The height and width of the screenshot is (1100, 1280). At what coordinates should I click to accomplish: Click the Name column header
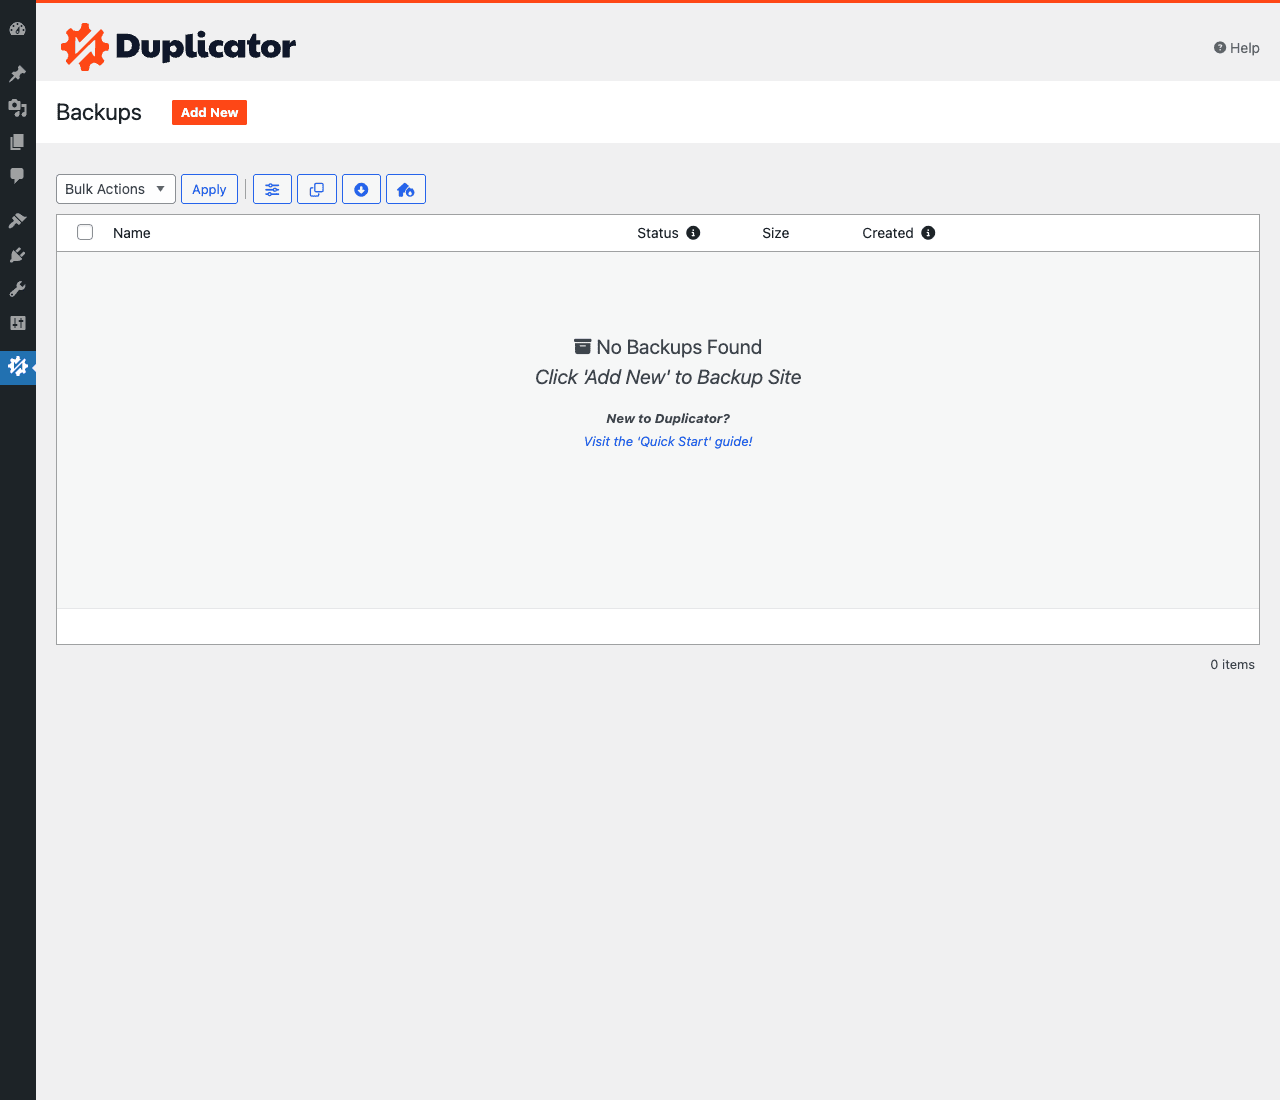[132, 233]
